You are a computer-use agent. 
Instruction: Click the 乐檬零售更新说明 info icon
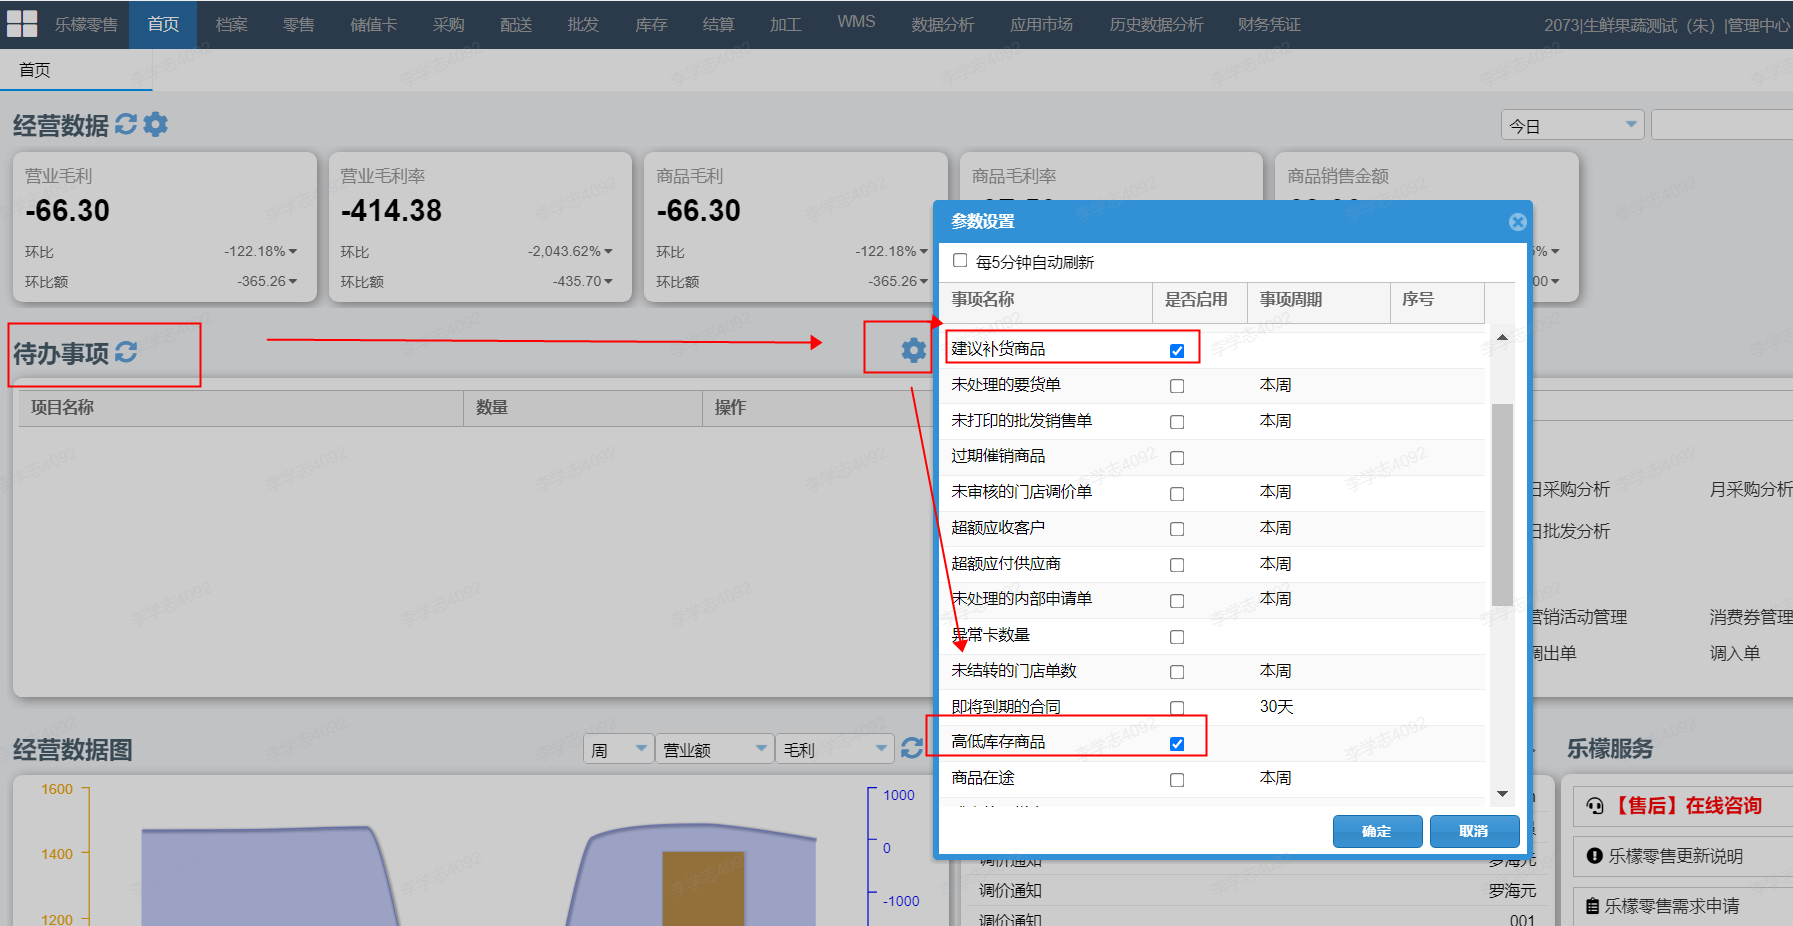1595,856
